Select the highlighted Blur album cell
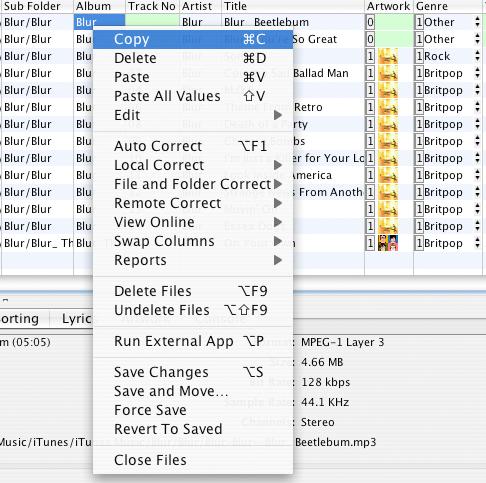This screenshot has width=486, height=483. pos(99,22)
